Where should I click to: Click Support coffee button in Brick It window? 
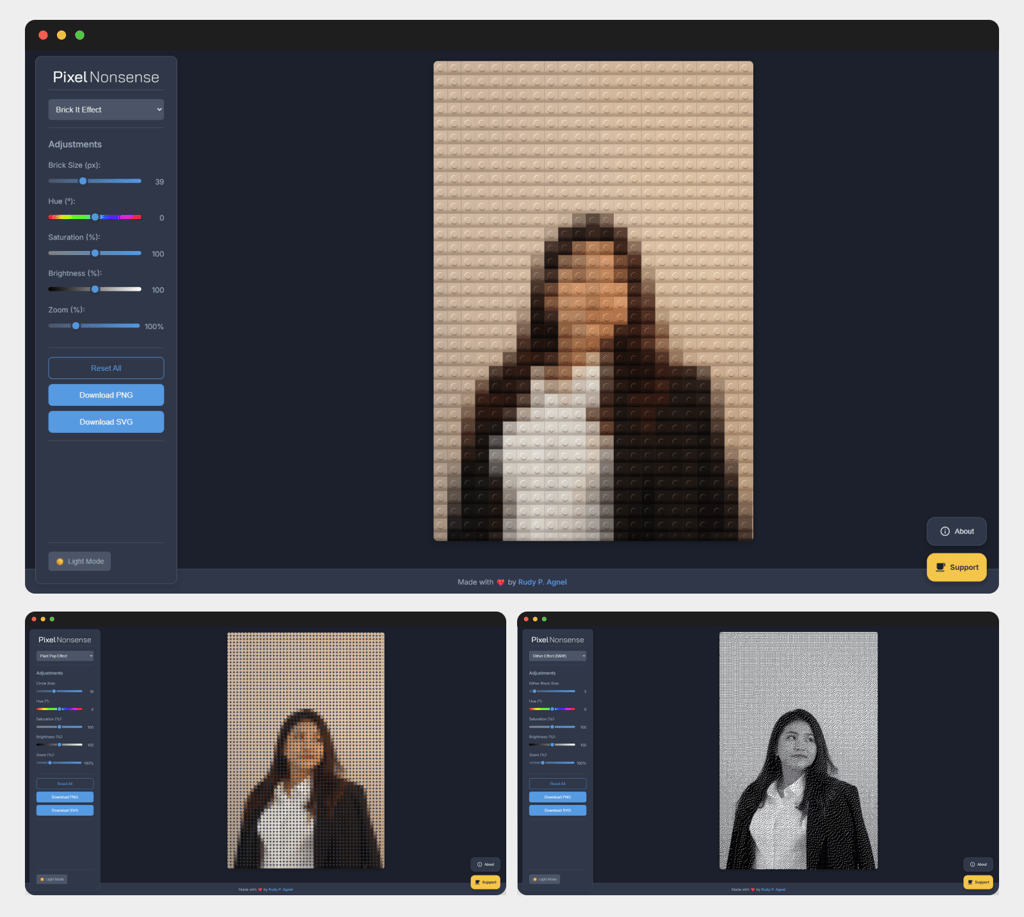957,567
